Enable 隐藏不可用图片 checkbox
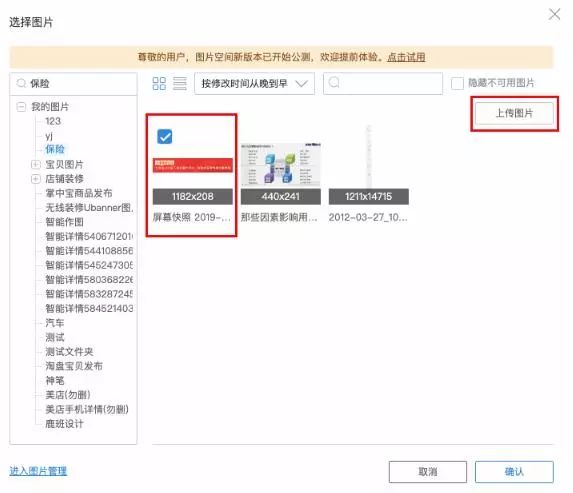This screenshot has height=493, width=573. click(x=457, y=83)
